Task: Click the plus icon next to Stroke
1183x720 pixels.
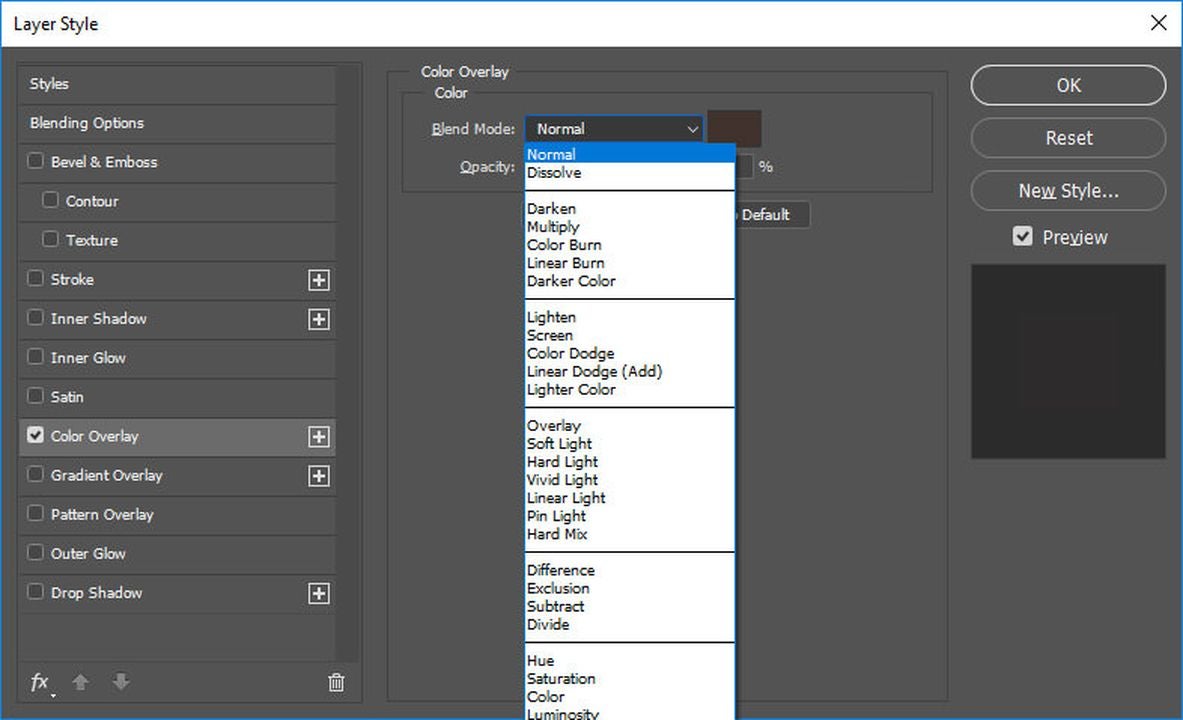Action: [x=318, y=280]
